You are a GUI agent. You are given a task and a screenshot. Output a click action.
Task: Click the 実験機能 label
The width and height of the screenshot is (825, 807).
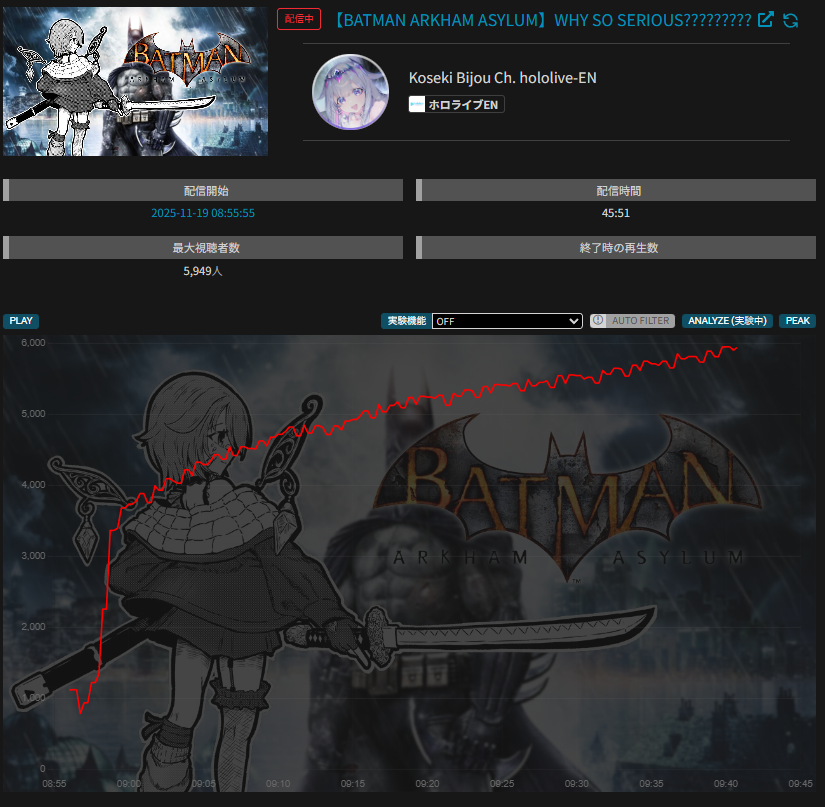tap(406, 320)
